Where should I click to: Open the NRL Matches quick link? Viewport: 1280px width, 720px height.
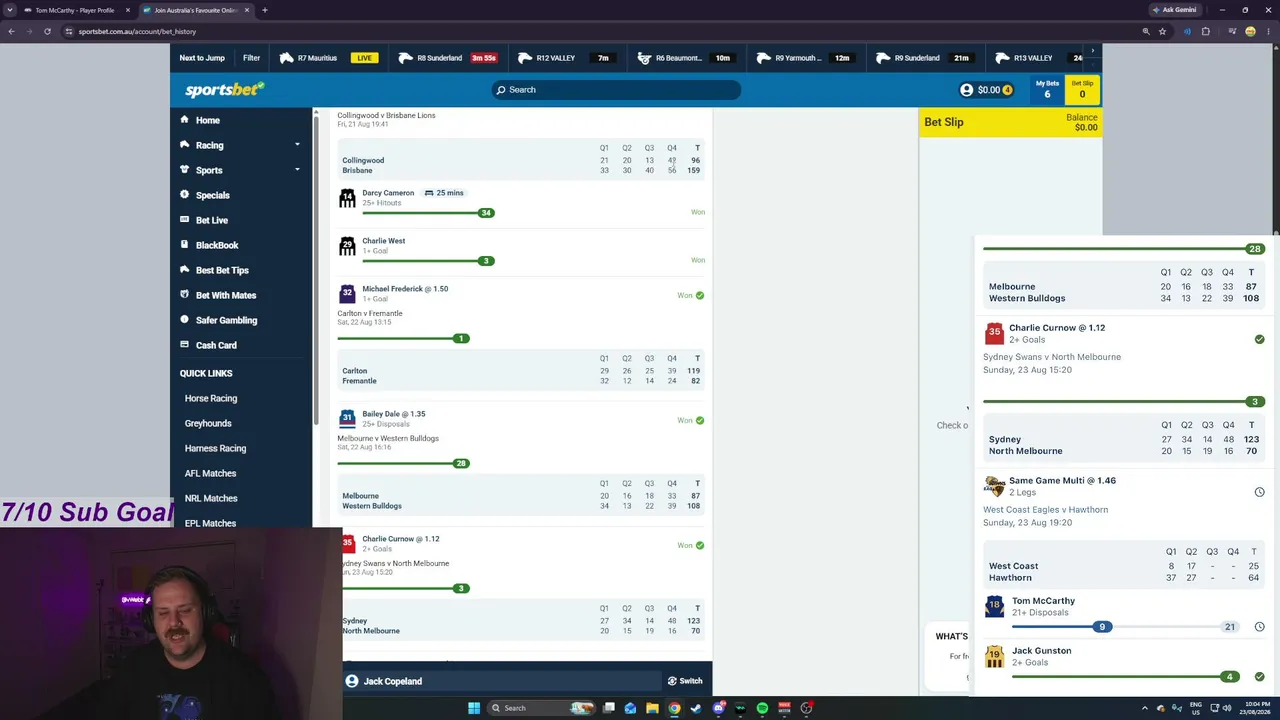(x=211, y=498)
